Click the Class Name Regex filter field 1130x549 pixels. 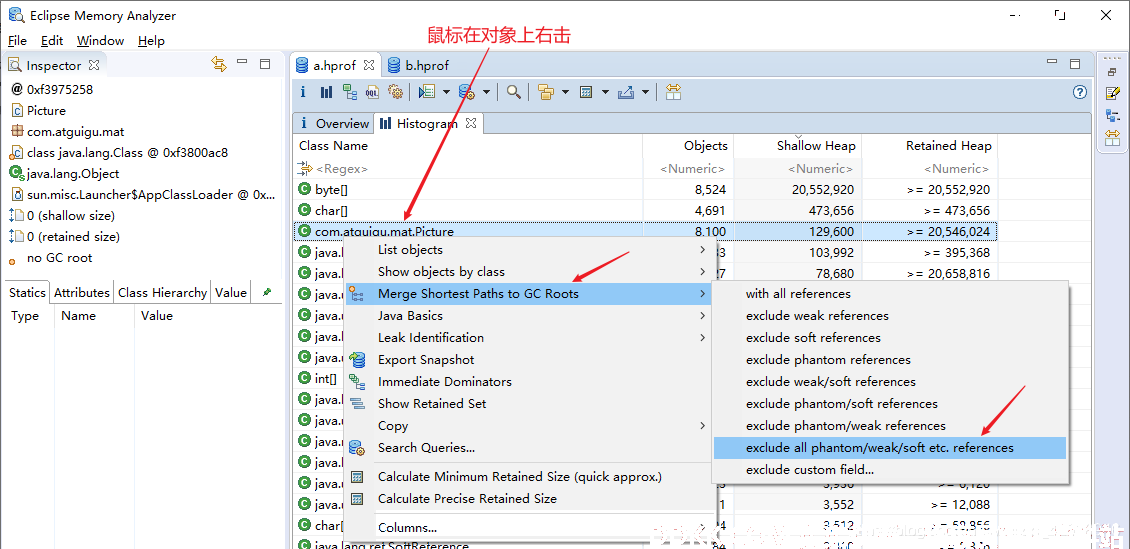[x=468, y=169]
